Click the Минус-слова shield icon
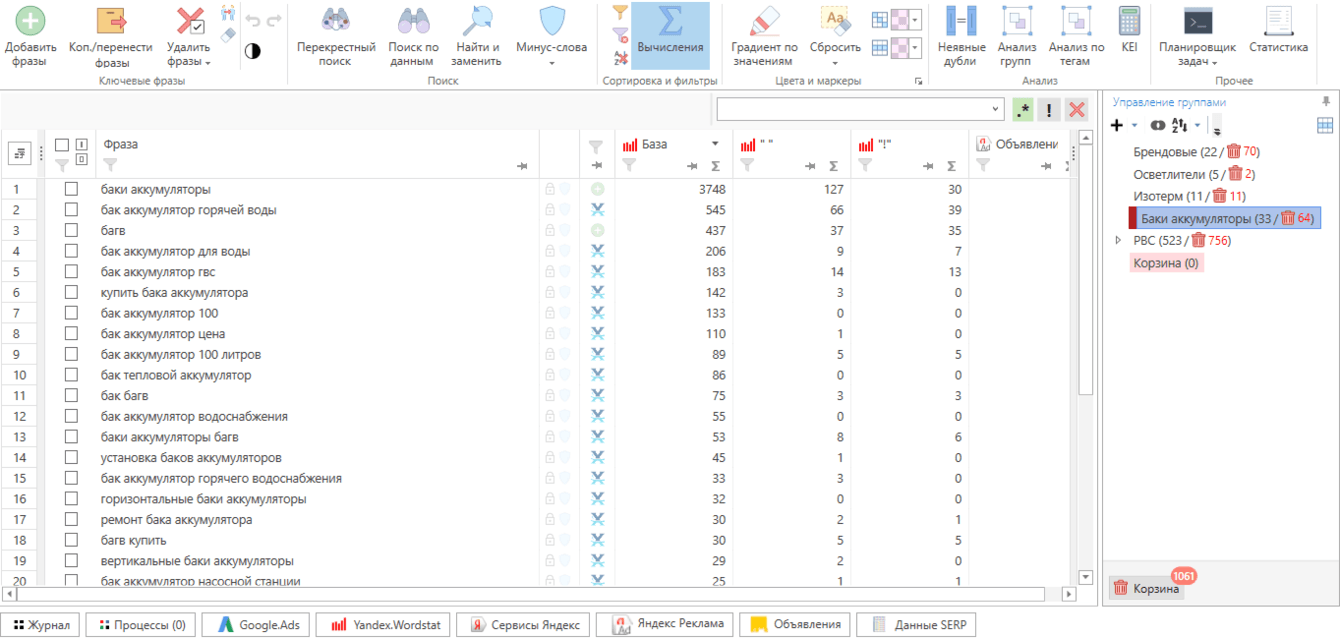The height and width of the screenshot is (638, 1340). coord(551,20)
